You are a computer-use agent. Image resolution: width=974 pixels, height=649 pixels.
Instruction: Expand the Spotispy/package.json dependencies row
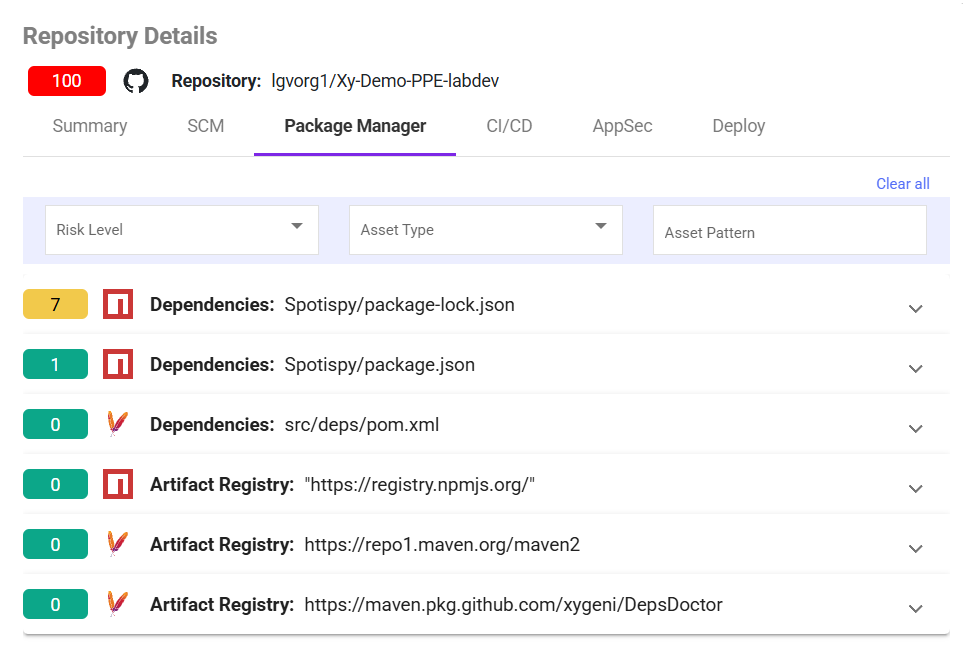click(915, 368)
